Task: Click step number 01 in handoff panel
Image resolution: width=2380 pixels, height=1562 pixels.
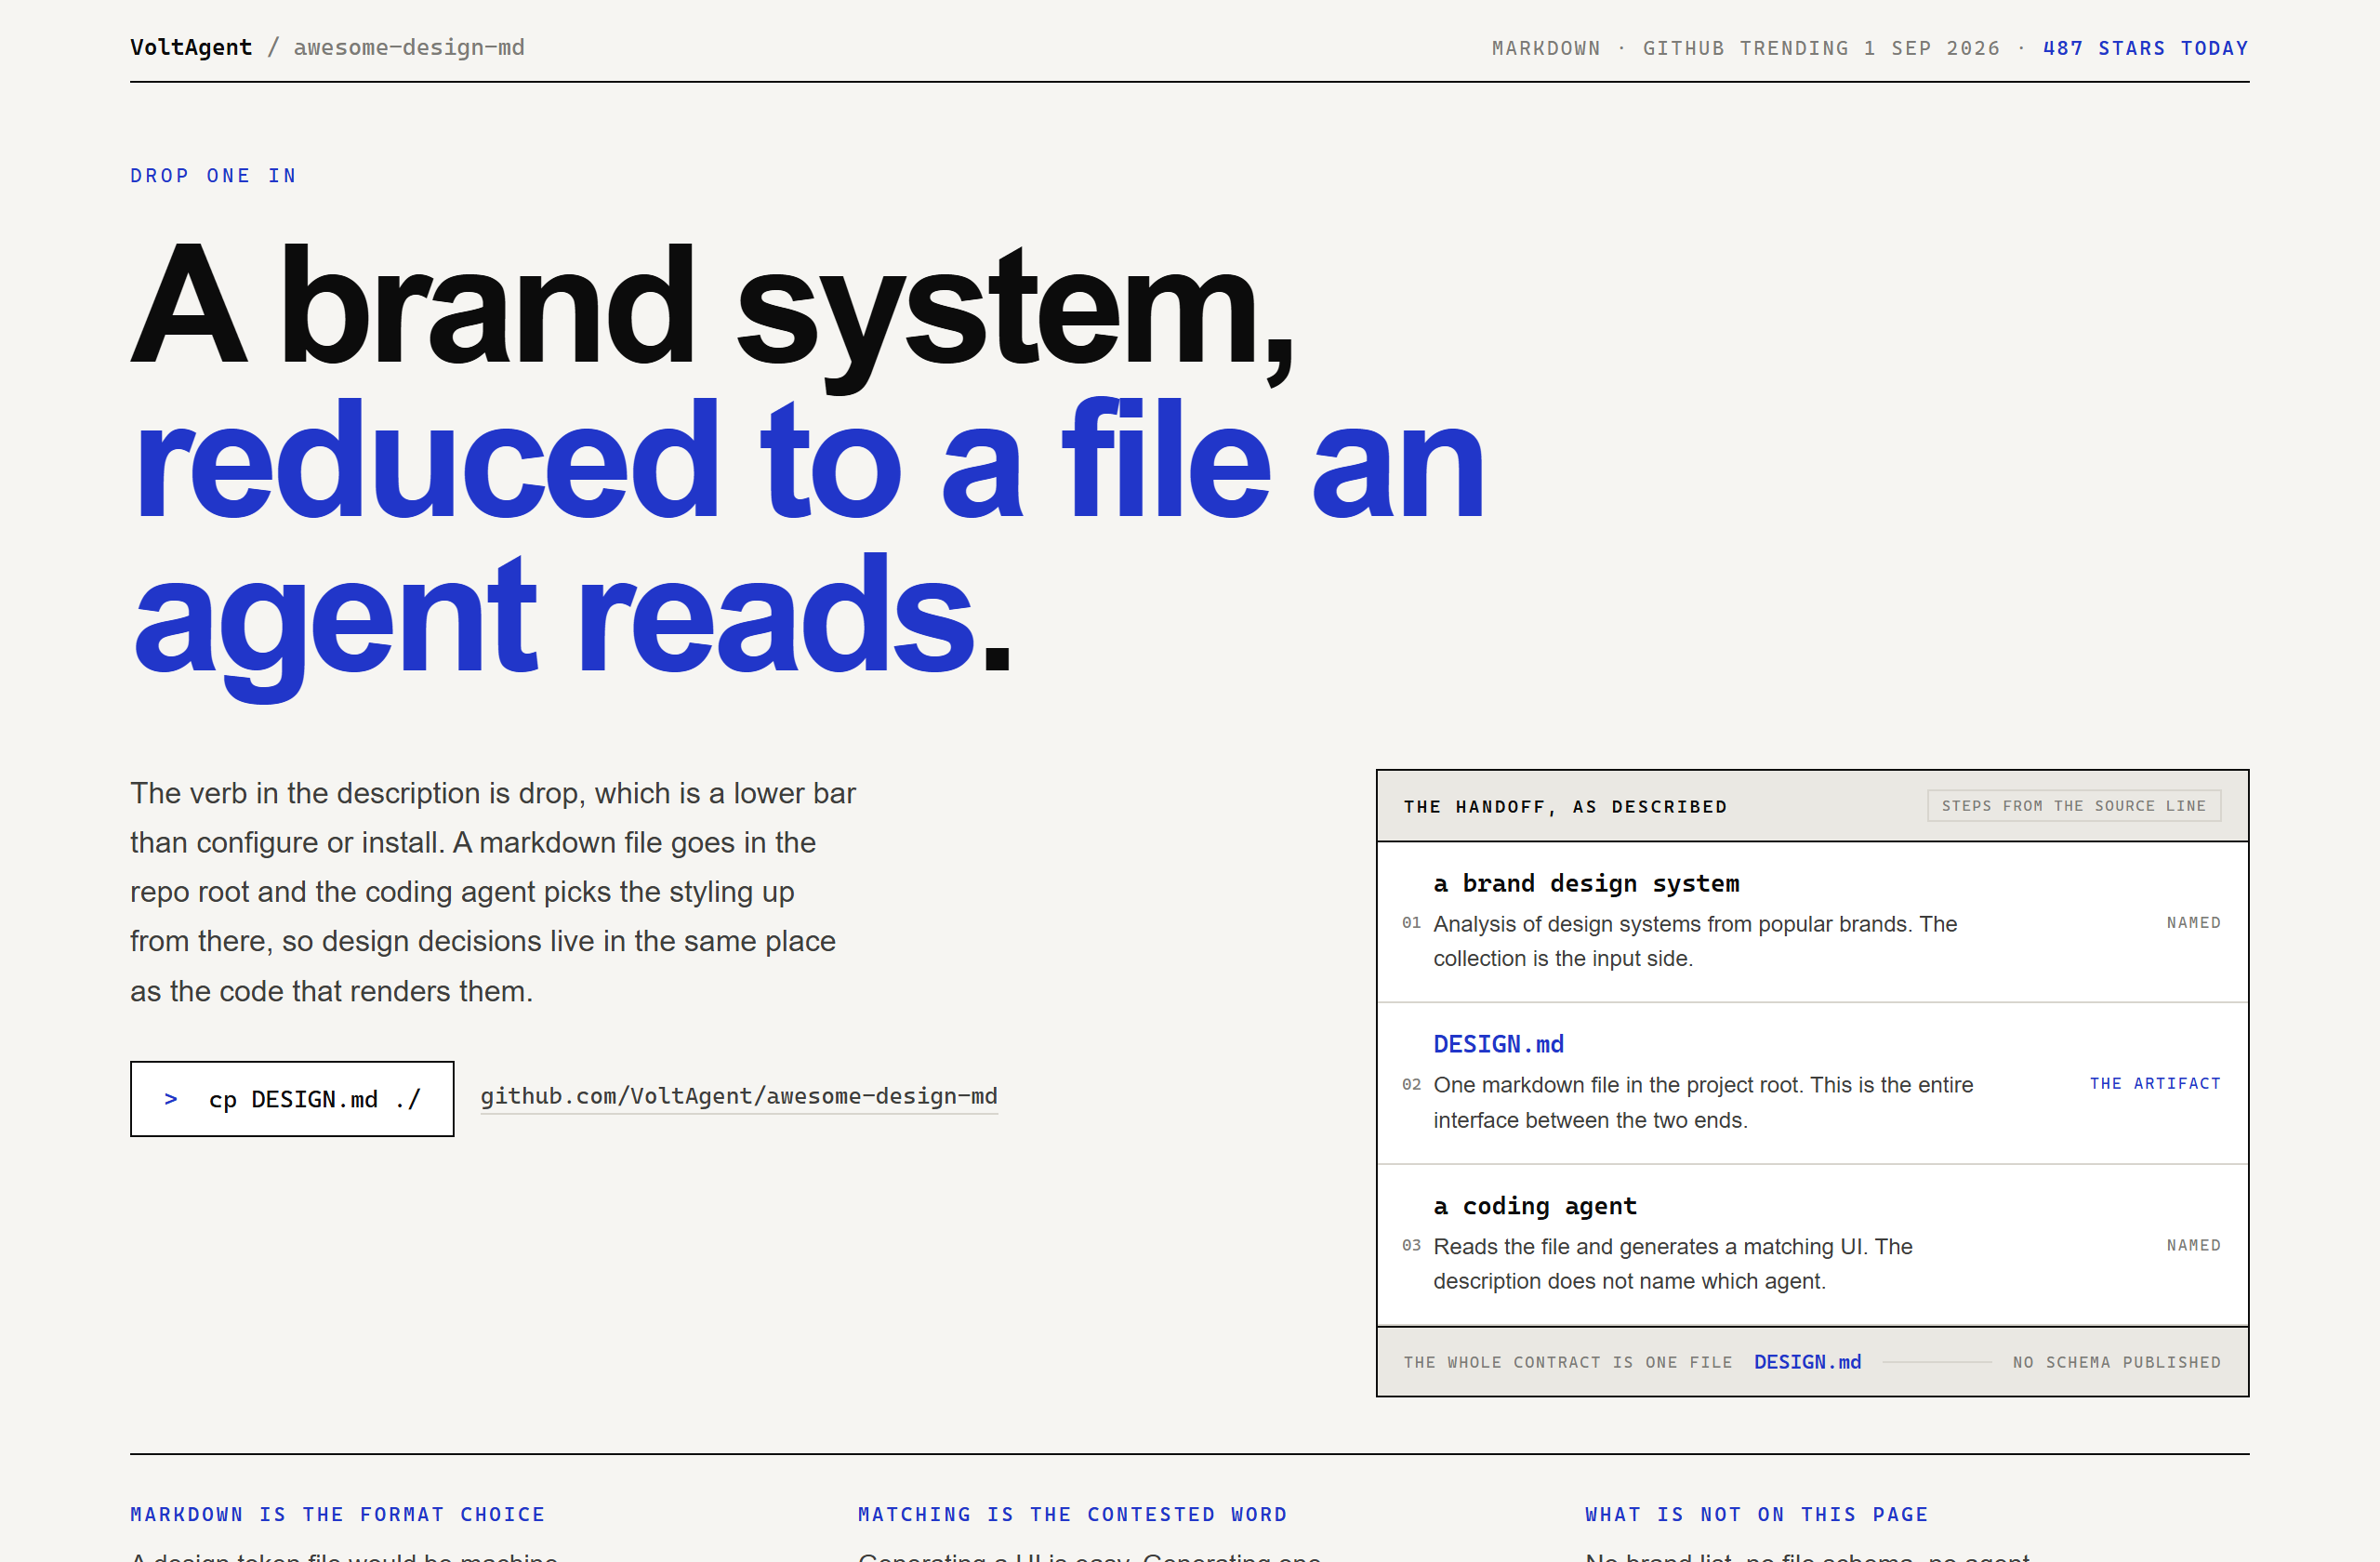Action: tap(1411, 923)
